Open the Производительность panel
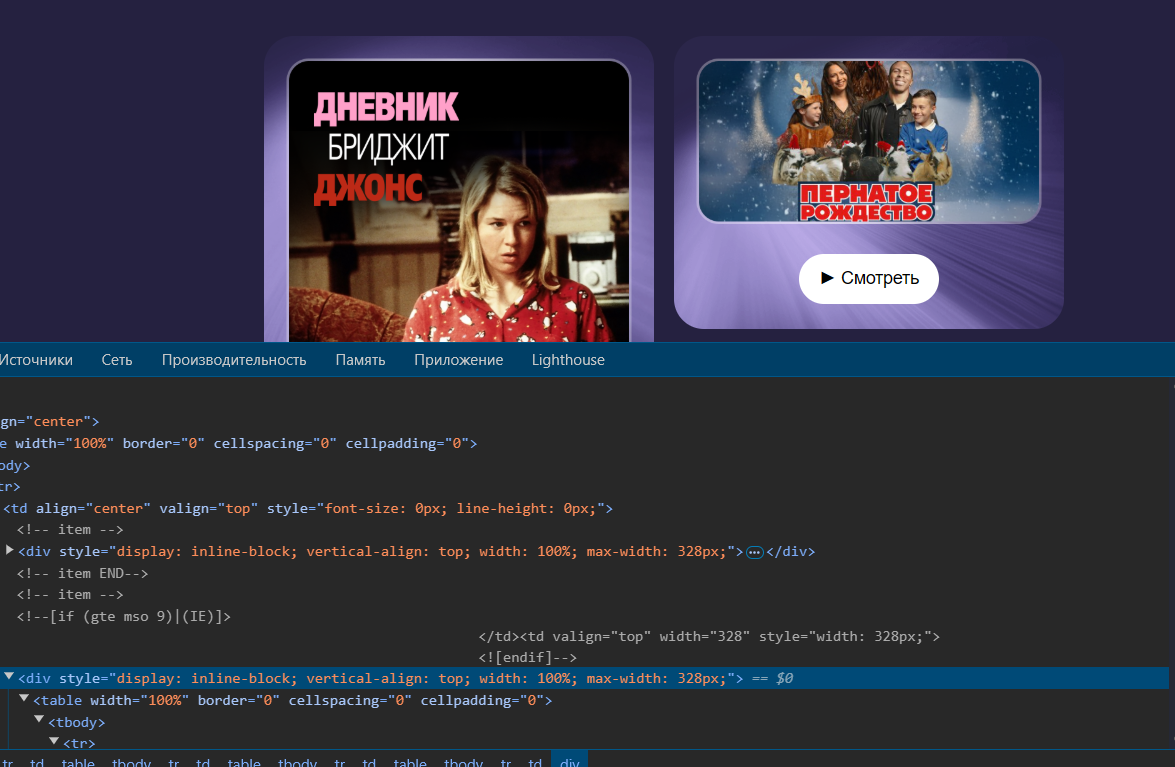 tap(234, 360)
